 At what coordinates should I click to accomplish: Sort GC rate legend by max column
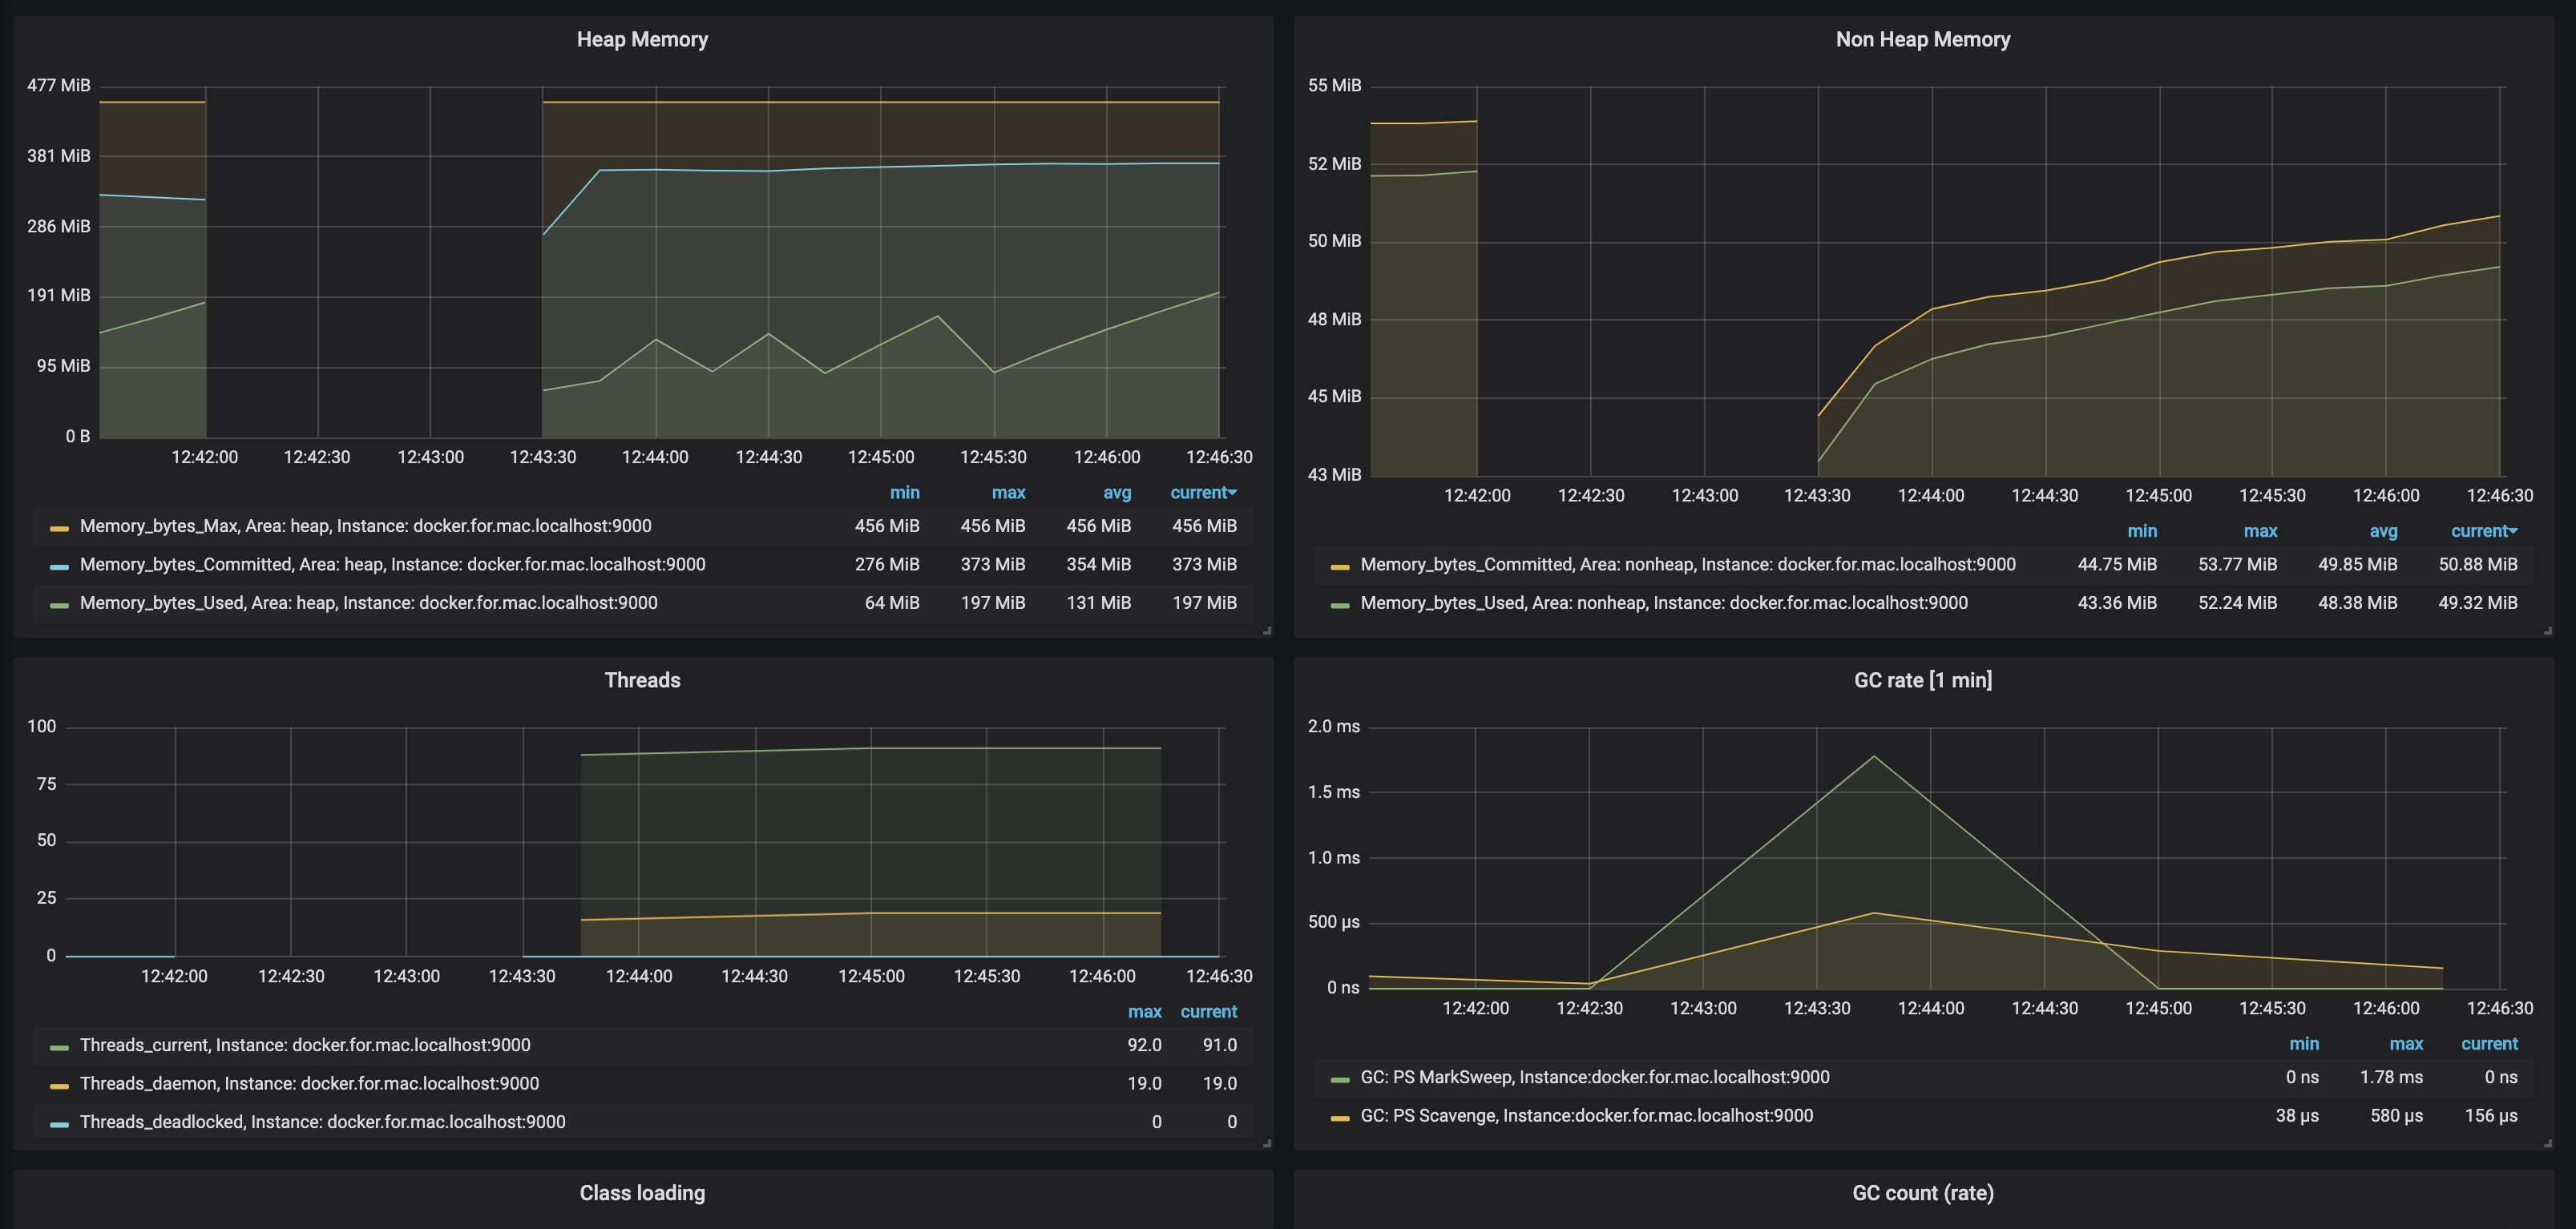pos(2405,1044)
